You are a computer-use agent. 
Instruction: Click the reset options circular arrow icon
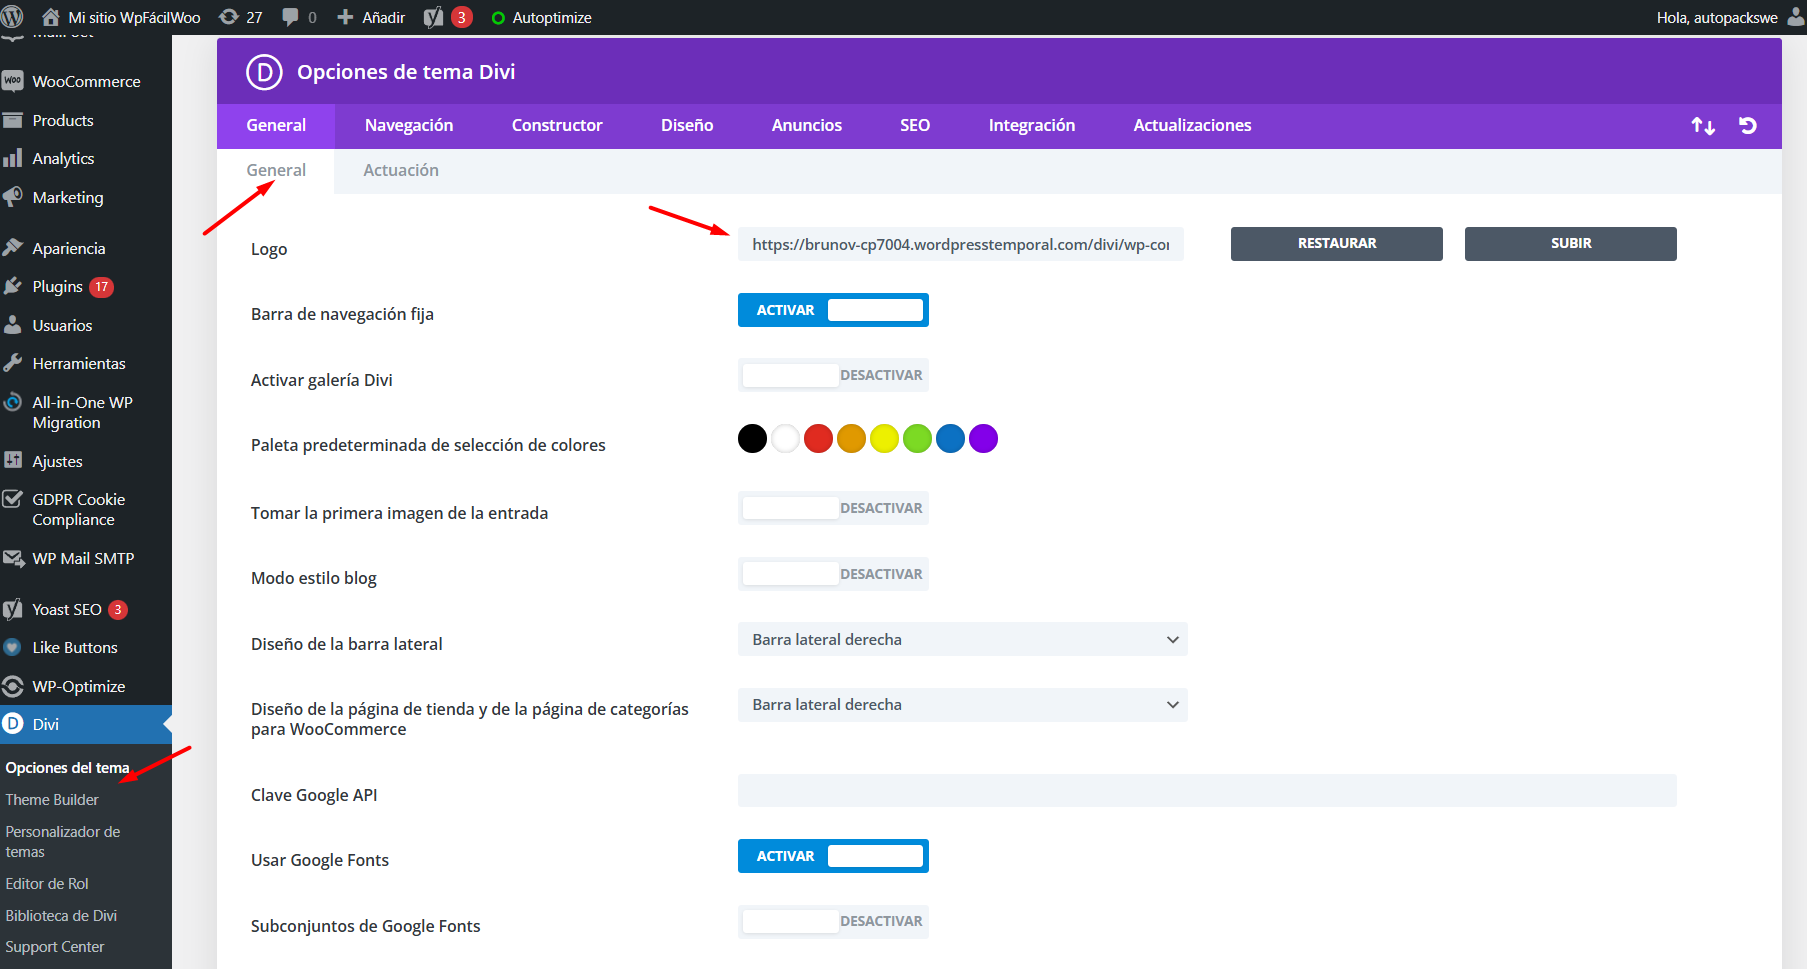(x=1747, y=126)
